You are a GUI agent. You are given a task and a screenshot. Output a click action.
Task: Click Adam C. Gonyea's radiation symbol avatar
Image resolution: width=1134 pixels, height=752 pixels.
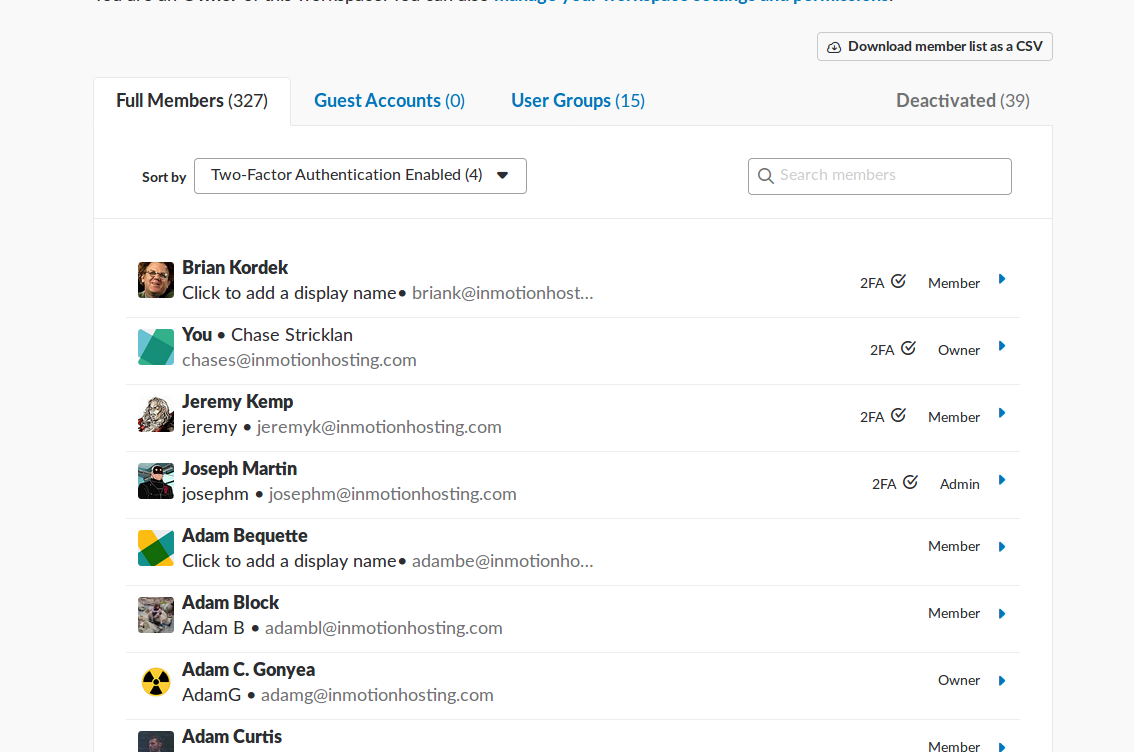[156, 682]
